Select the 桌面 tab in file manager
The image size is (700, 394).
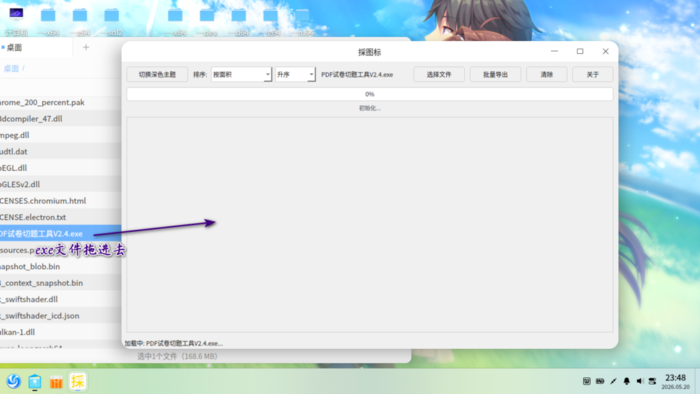pos(36,47)
